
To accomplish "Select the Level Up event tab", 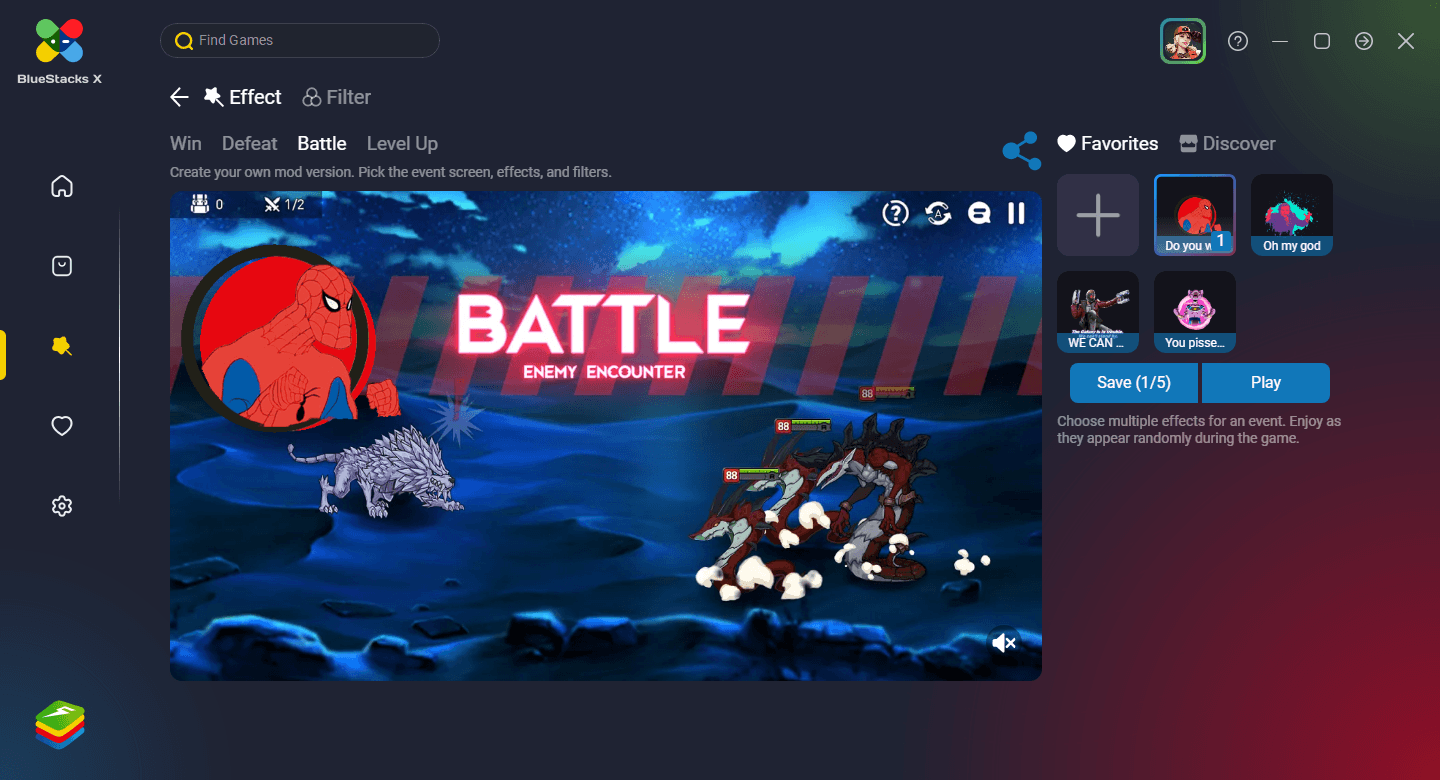I will click(402, 143).
